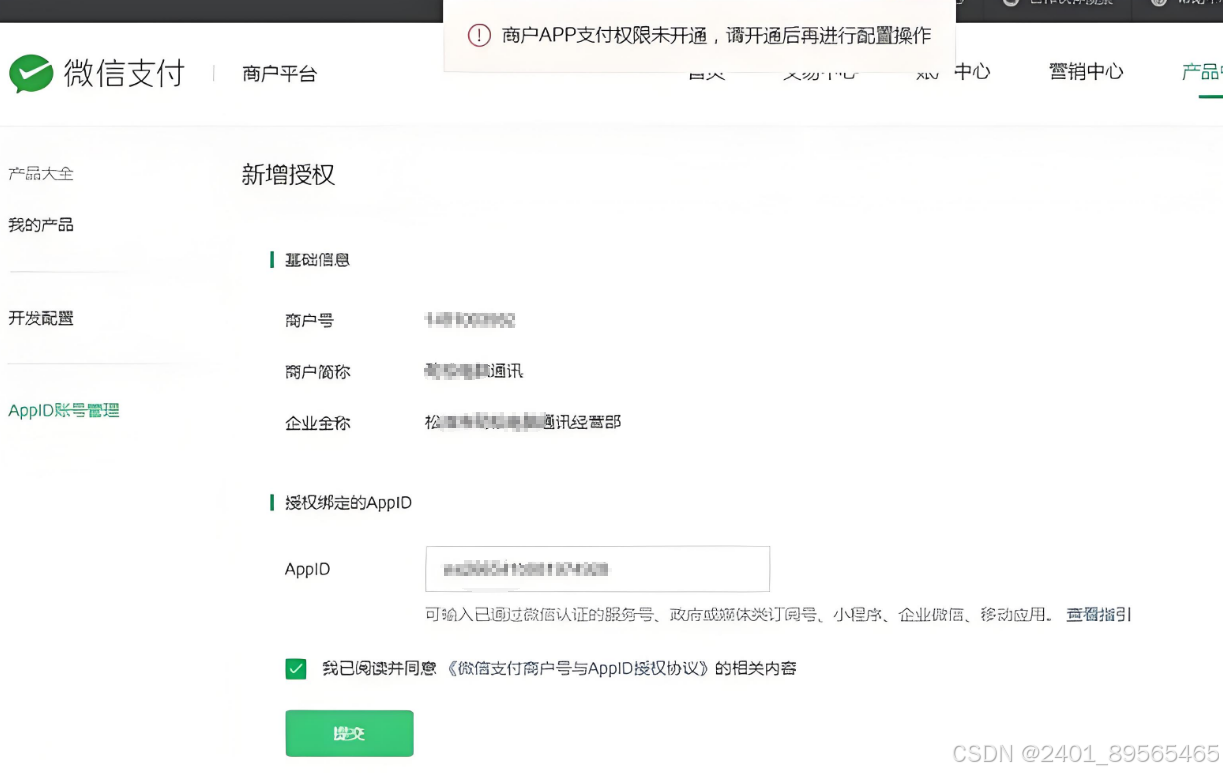Click the 商户平台 text in header
Viewport: 1223px width, 773px height.
(279, 74)
